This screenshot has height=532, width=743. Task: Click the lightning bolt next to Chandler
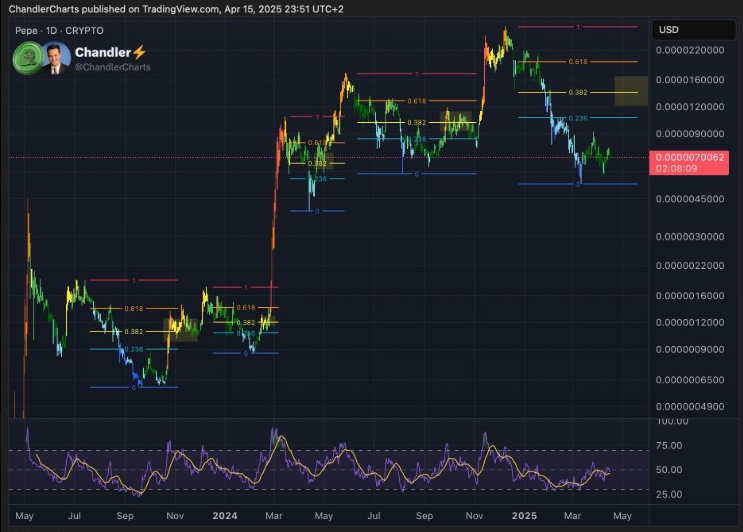(x=139, y=52)
